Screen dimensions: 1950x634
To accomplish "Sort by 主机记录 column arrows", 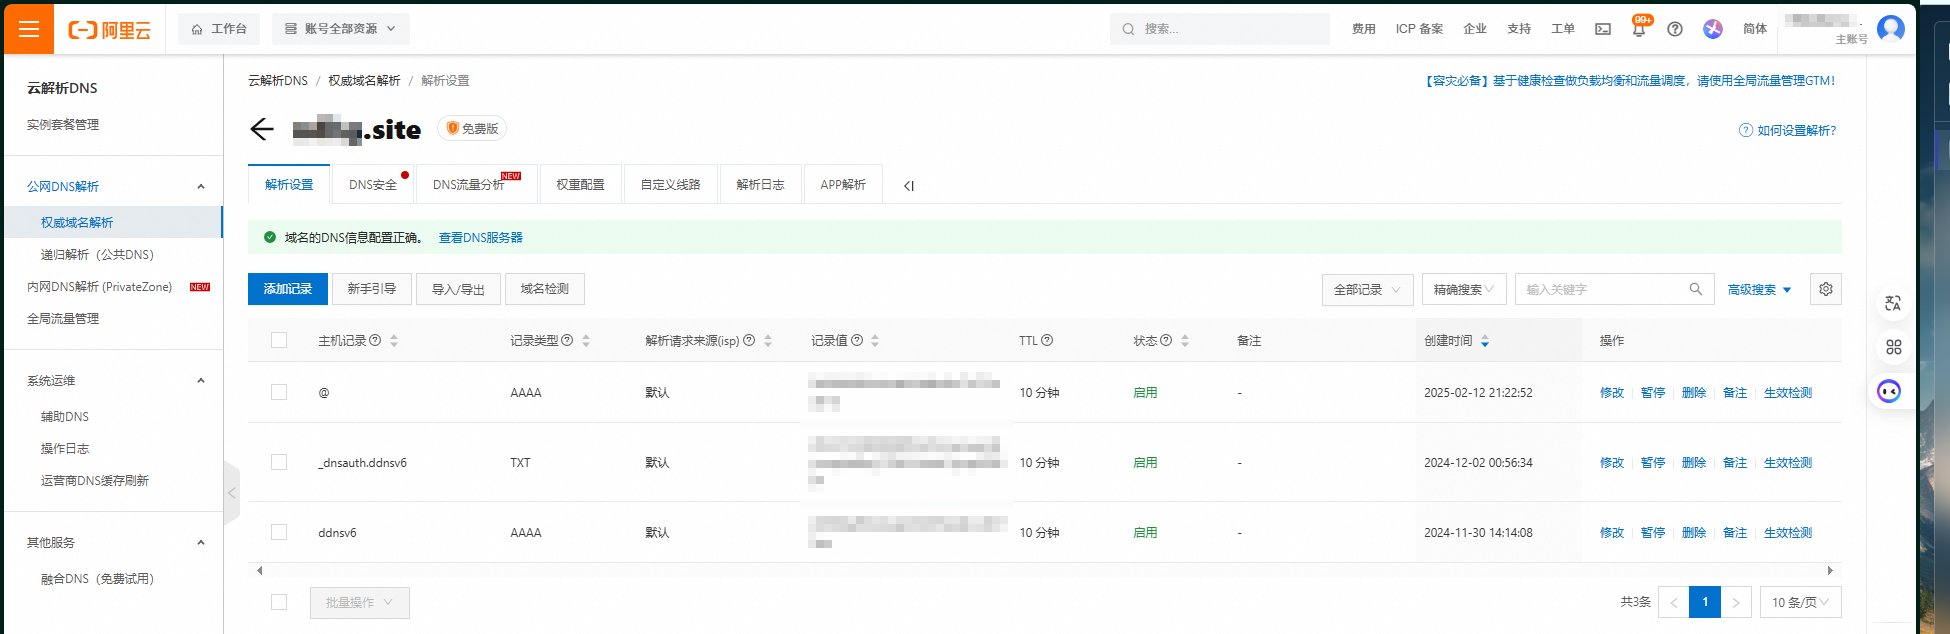I will click(x=394, y=341).
